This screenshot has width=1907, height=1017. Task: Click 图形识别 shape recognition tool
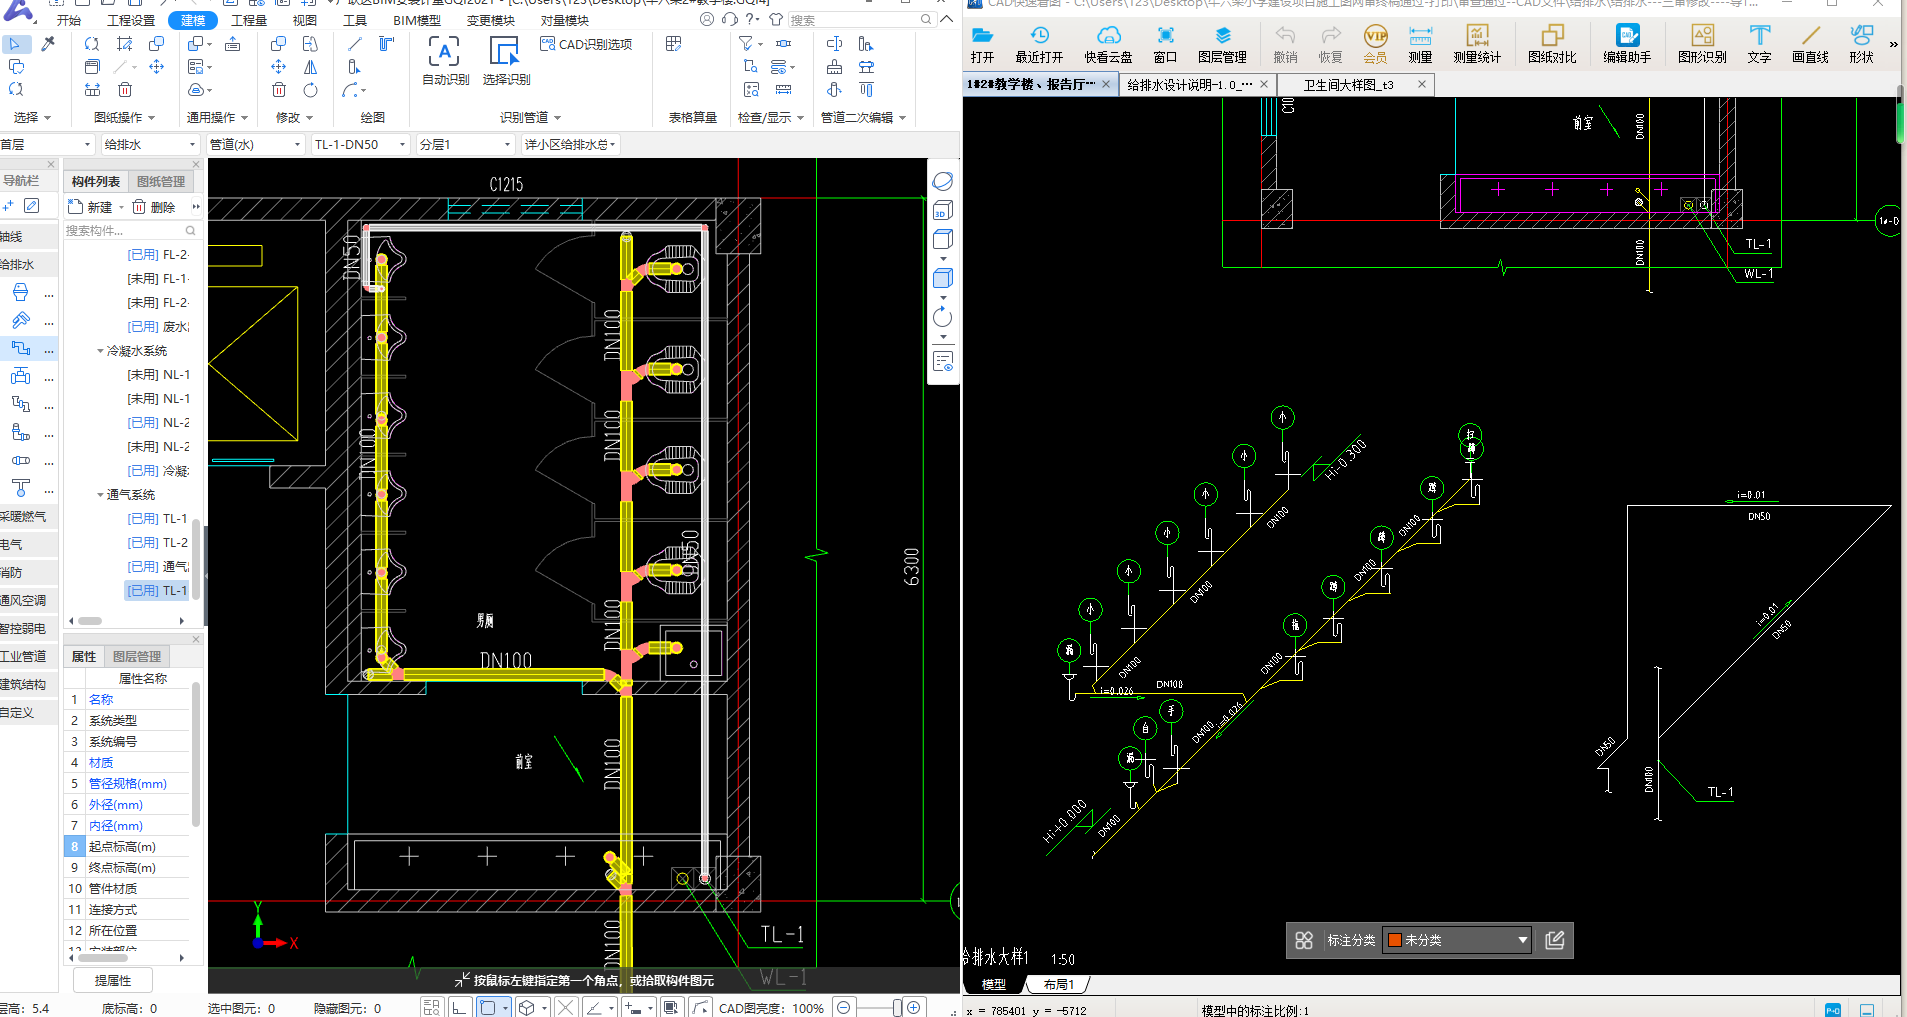click(x=1702, y=46)
